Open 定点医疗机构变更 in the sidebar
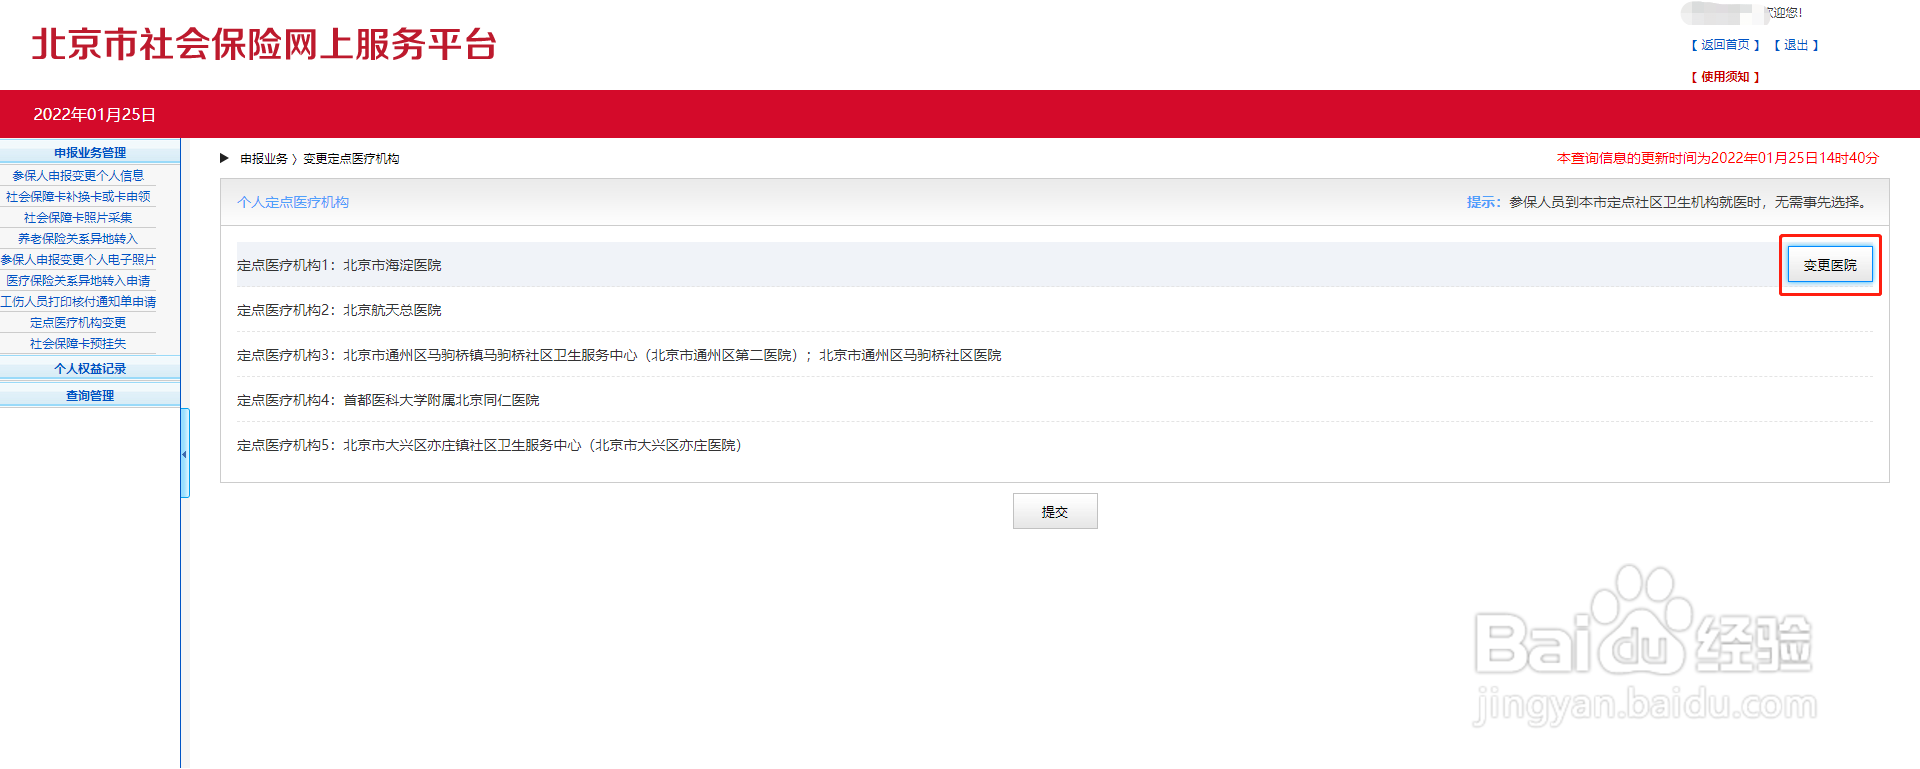Screen dimensions: 1920x769 pos(78,322)
